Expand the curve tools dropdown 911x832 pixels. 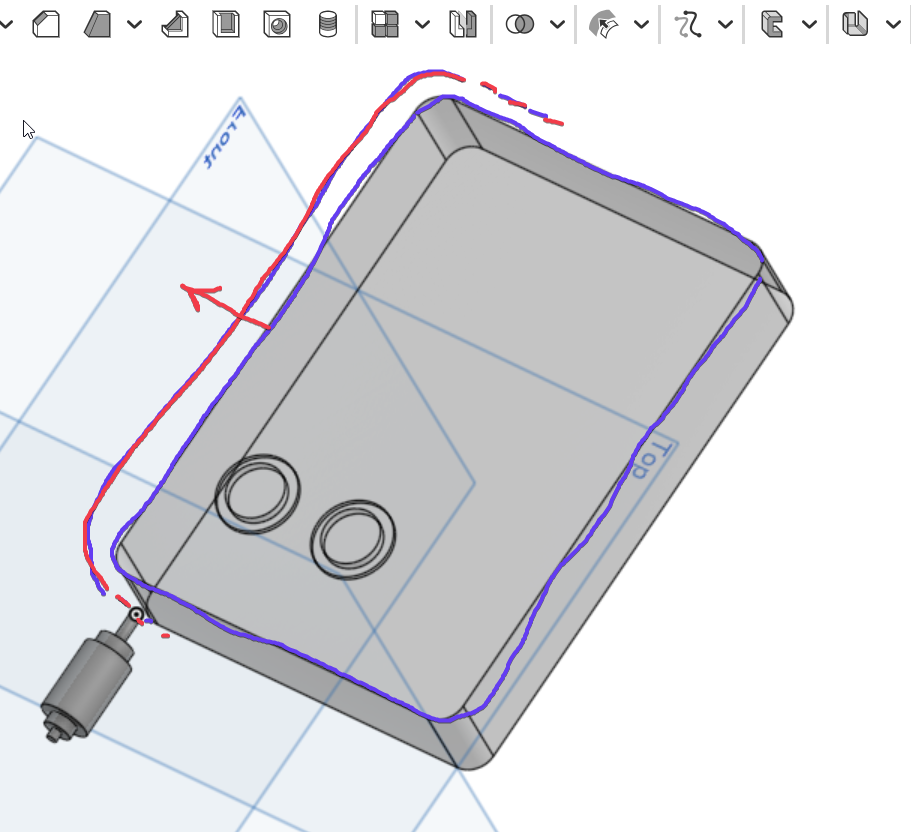click(x=725, y=24)
